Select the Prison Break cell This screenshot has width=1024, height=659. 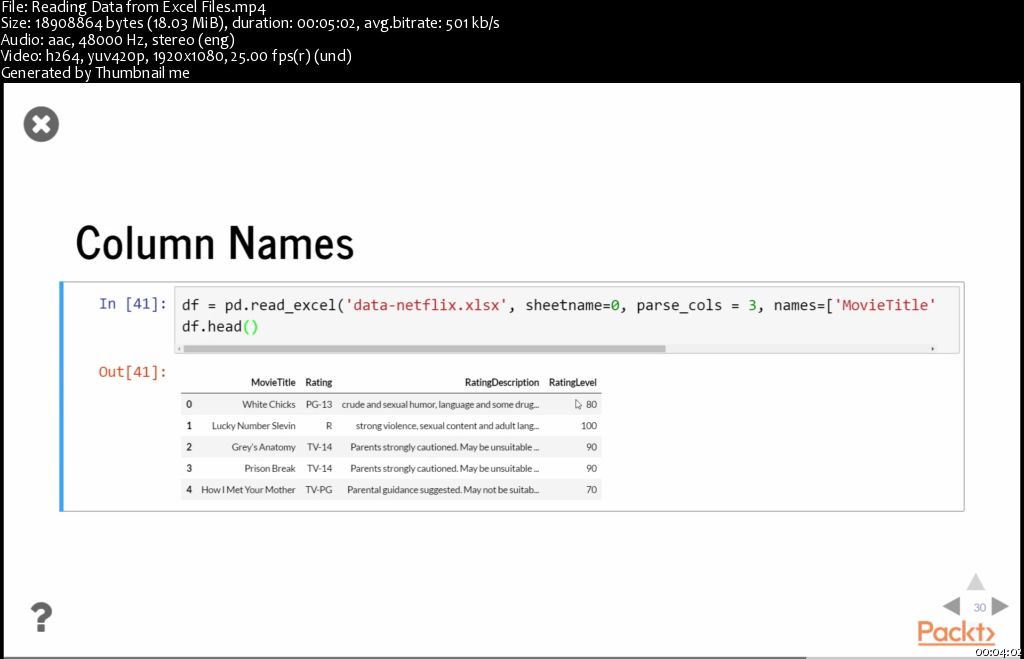tap(270, 468)
